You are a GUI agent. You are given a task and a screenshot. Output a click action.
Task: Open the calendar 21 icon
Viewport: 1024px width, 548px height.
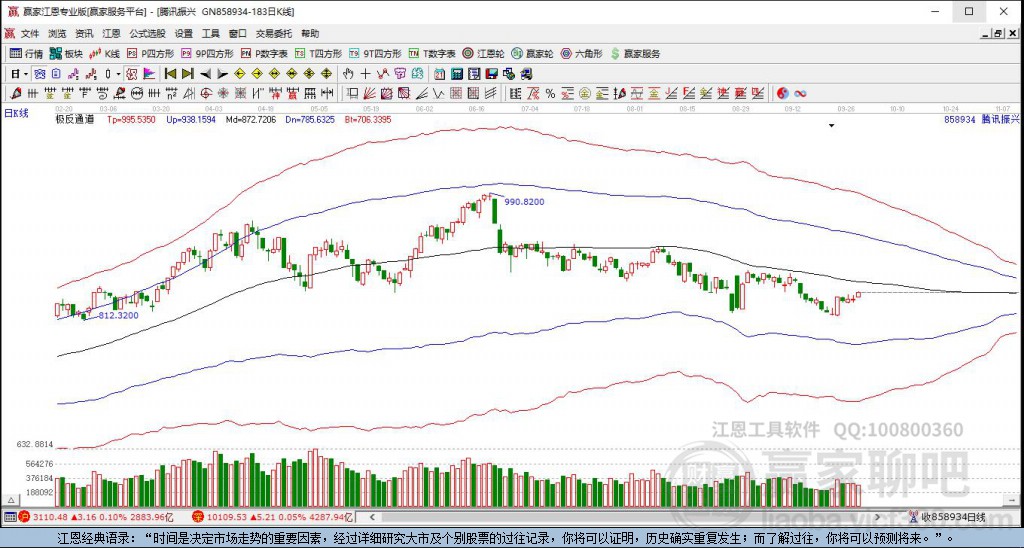(439, 74)
